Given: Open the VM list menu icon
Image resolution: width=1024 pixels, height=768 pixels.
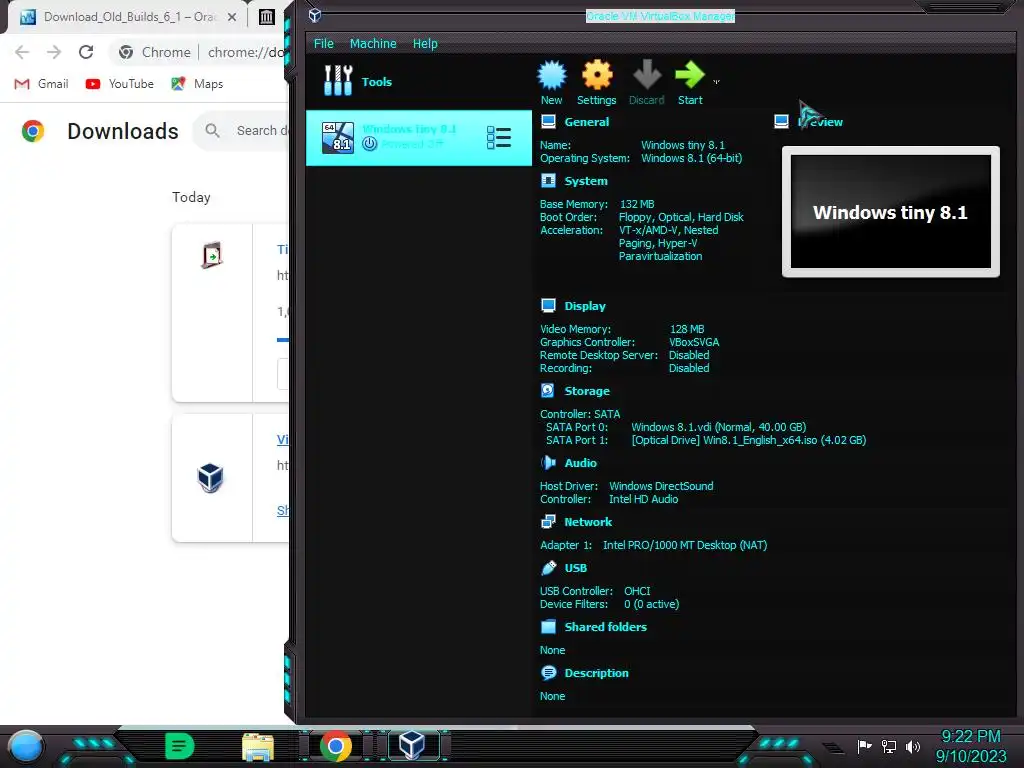Looking at the screenshot, I should tap(499, 137).
